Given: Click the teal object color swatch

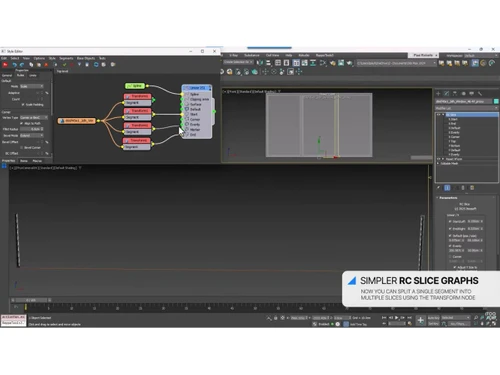Looking at the screenshot, I should click(496, 101).
